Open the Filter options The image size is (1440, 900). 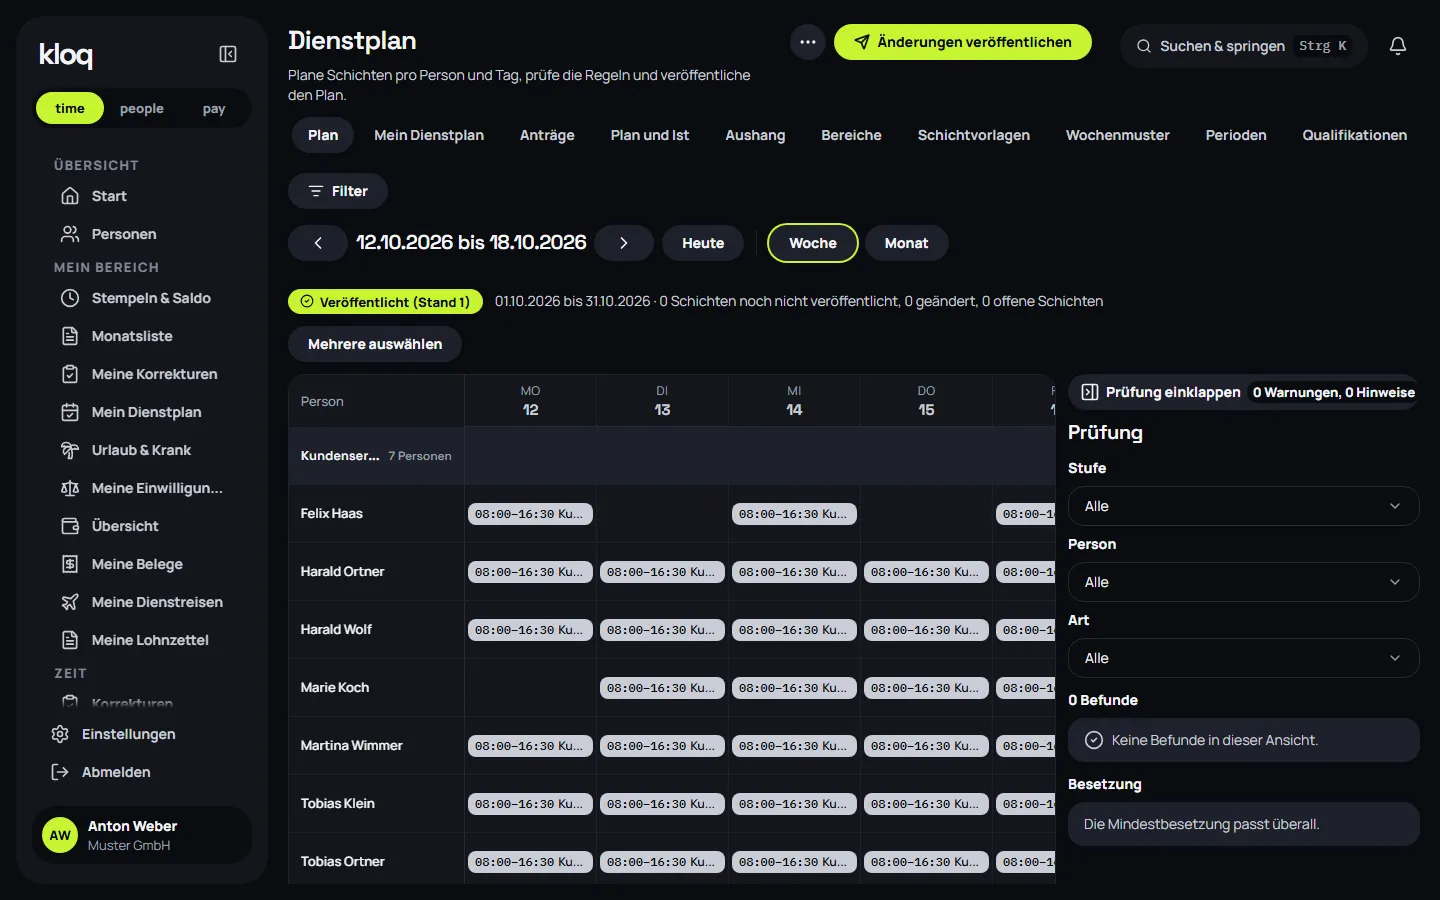point(338,191)
